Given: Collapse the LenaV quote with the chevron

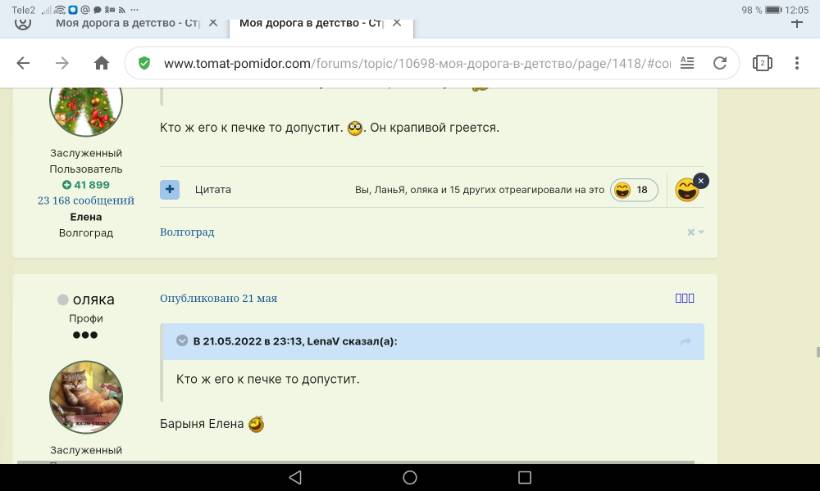Looking at the screenshot, I should click(x=182, y=341).
